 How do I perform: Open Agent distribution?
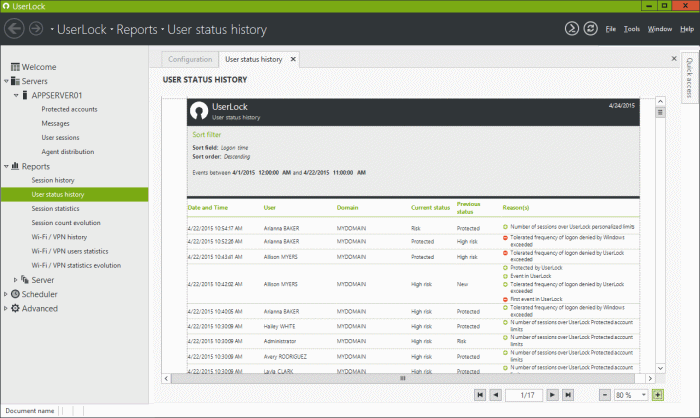68,152
